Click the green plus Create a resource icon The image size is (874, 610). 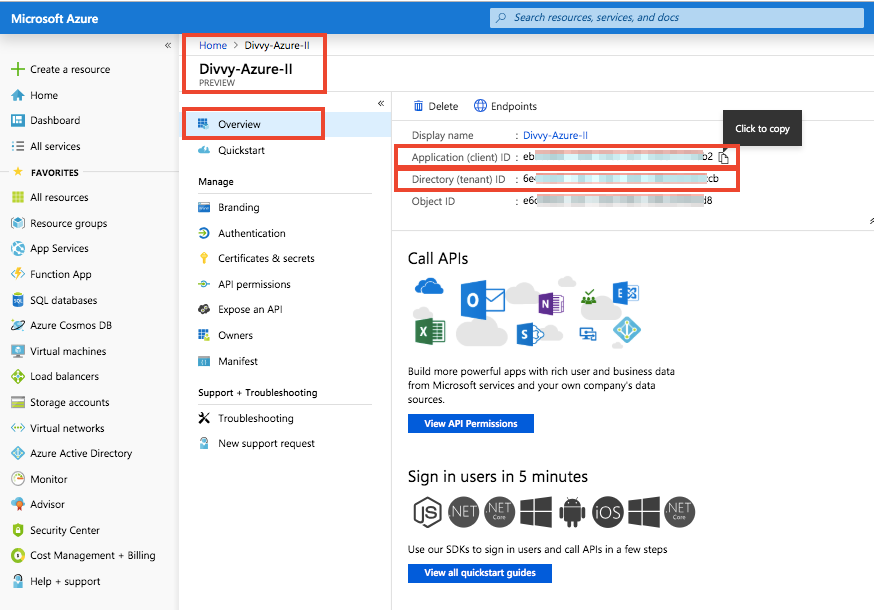point(18,69)
